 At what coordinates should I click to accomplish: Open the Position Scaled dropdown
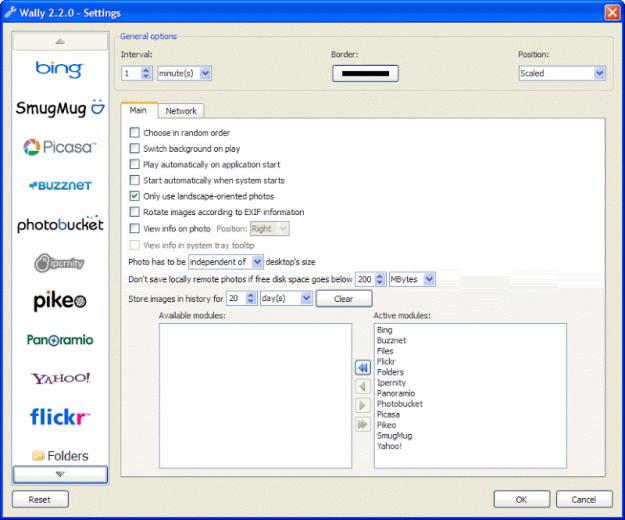click(x=562, y=73)
